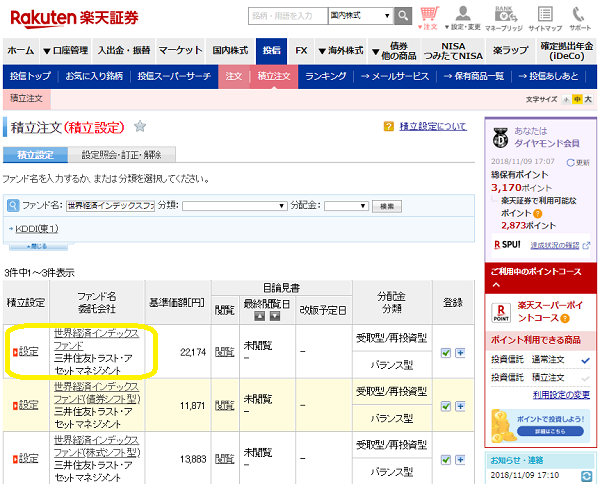Click the help icon next to 楽天スーパーポイントコース

click(565, 318)
